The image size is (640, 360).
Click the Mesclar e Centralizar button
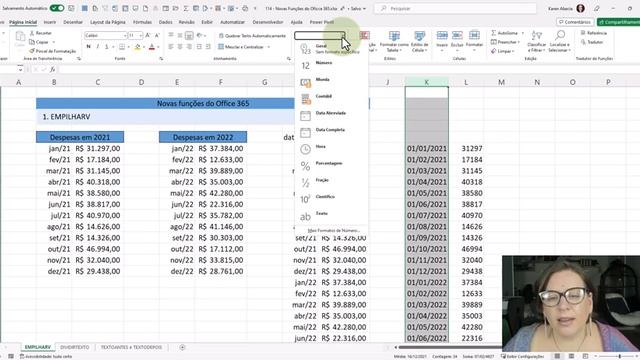(241, 47)
